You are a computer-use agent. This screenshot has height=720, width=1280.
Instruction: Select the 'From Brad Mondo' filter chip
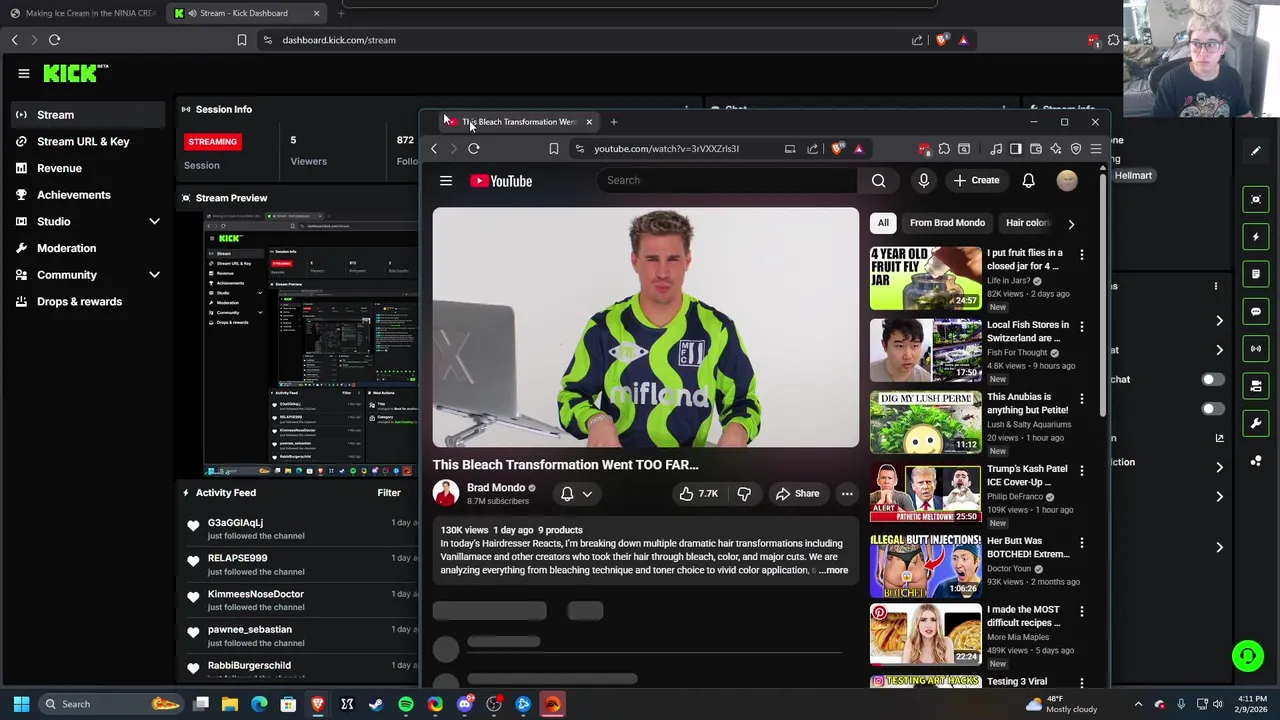(947, 223)
